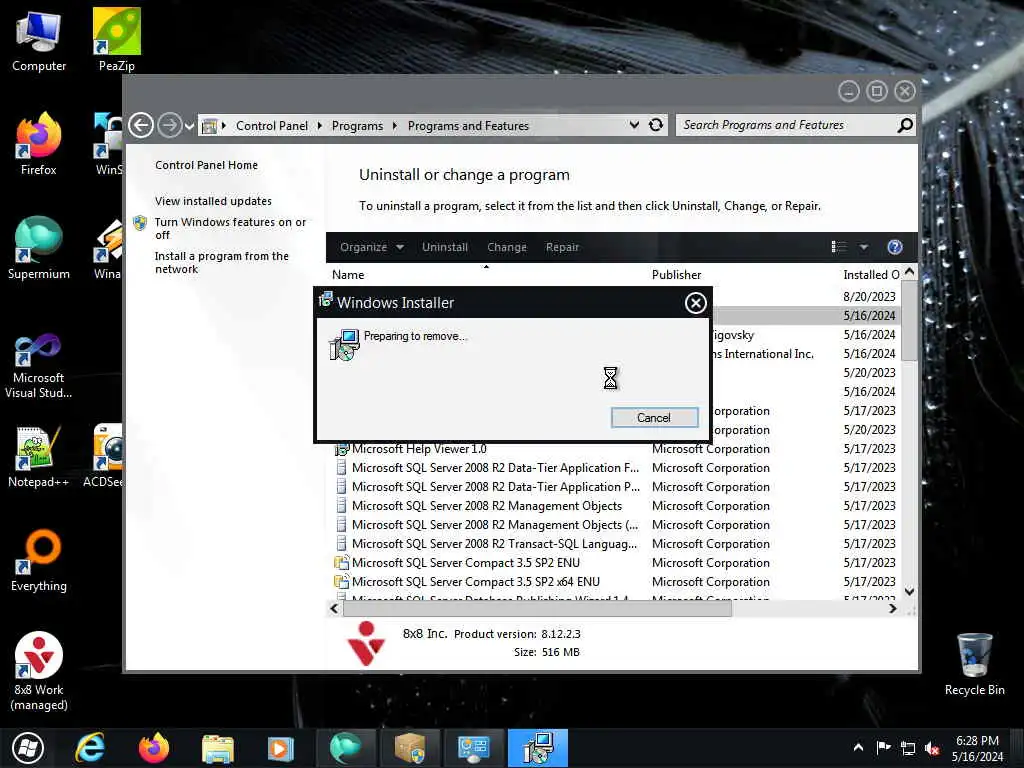Click Repair in the toolbar
This screenshot has height=768, width=1024.
(562, 247)
